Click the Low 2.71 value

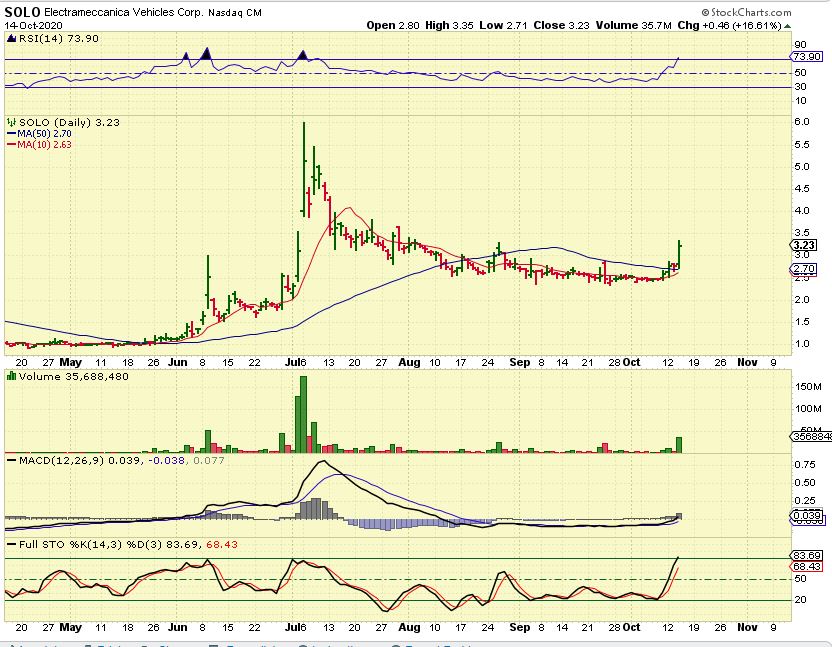pos(503,25)
